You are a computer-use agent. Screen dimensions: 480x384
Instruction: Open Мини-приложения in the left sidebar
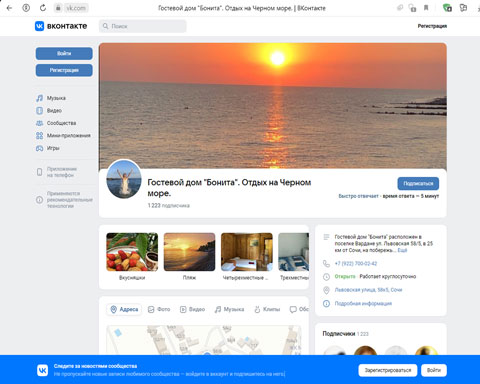[68, 135]
